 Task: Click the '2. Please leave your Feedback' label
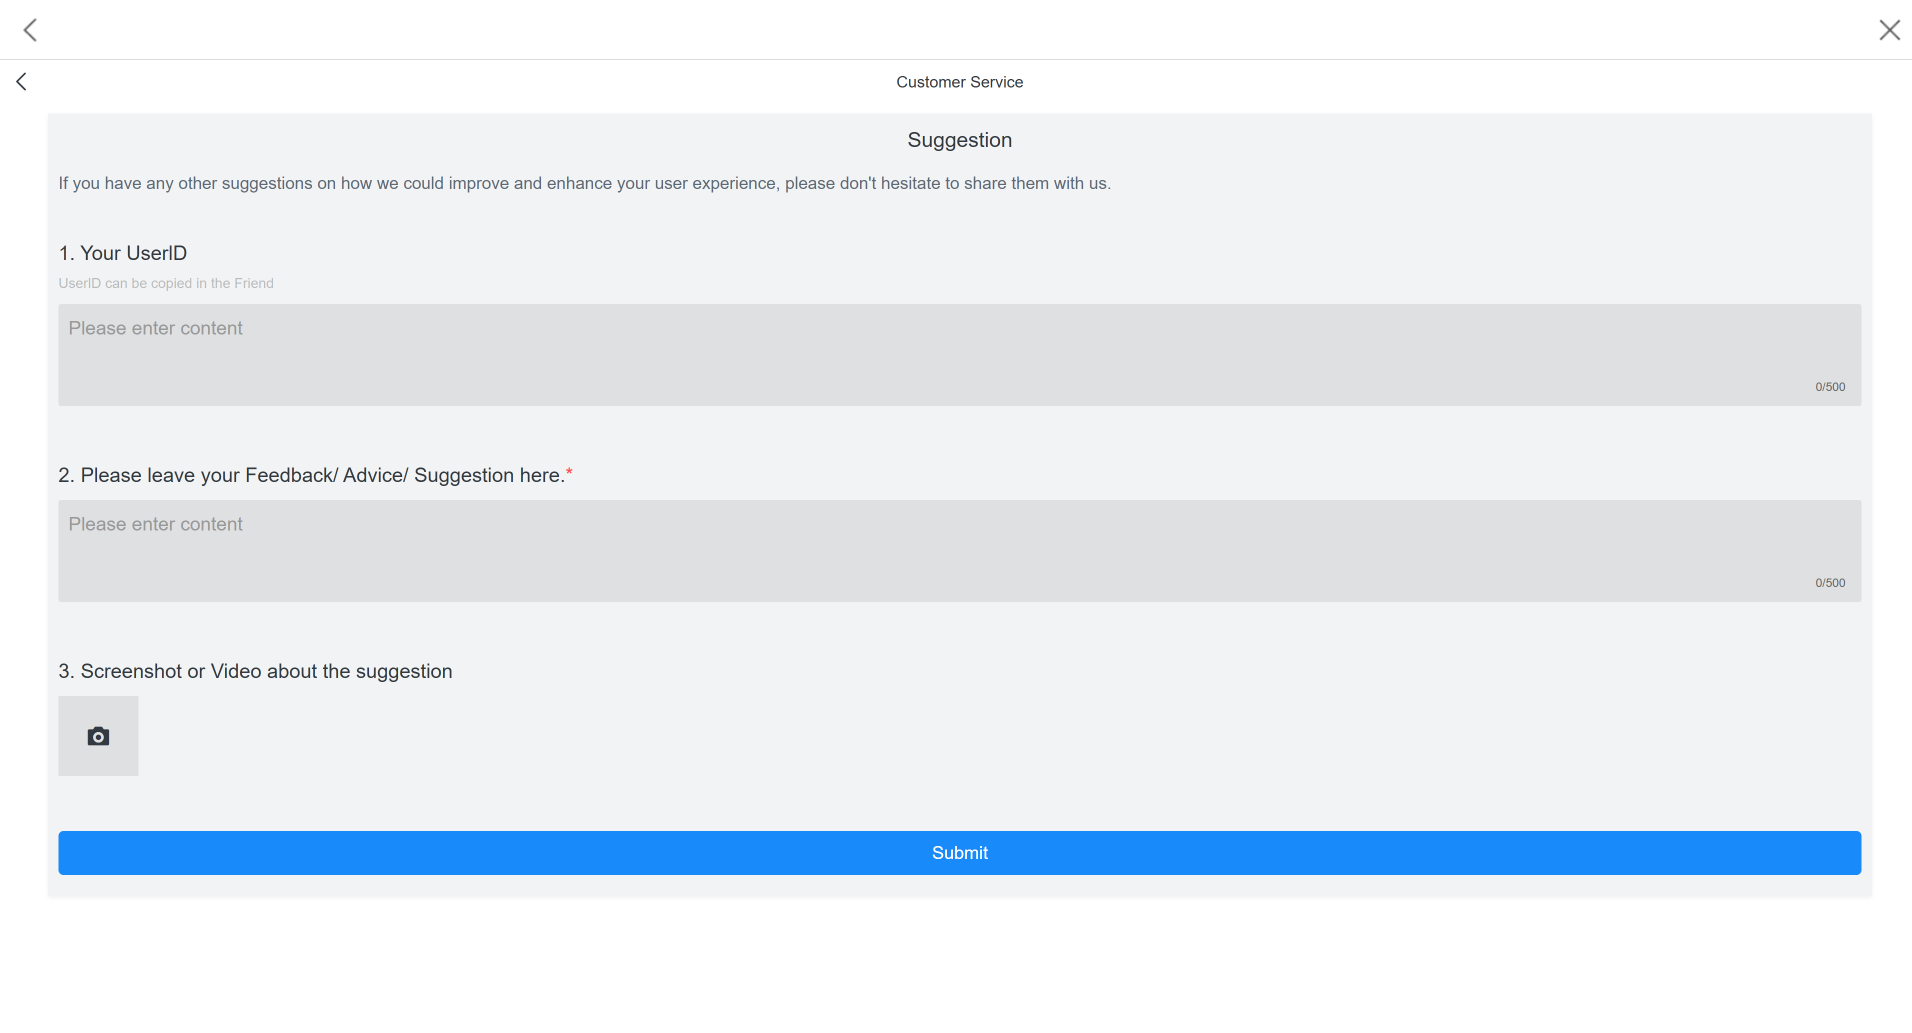click(x=315, y=475)
